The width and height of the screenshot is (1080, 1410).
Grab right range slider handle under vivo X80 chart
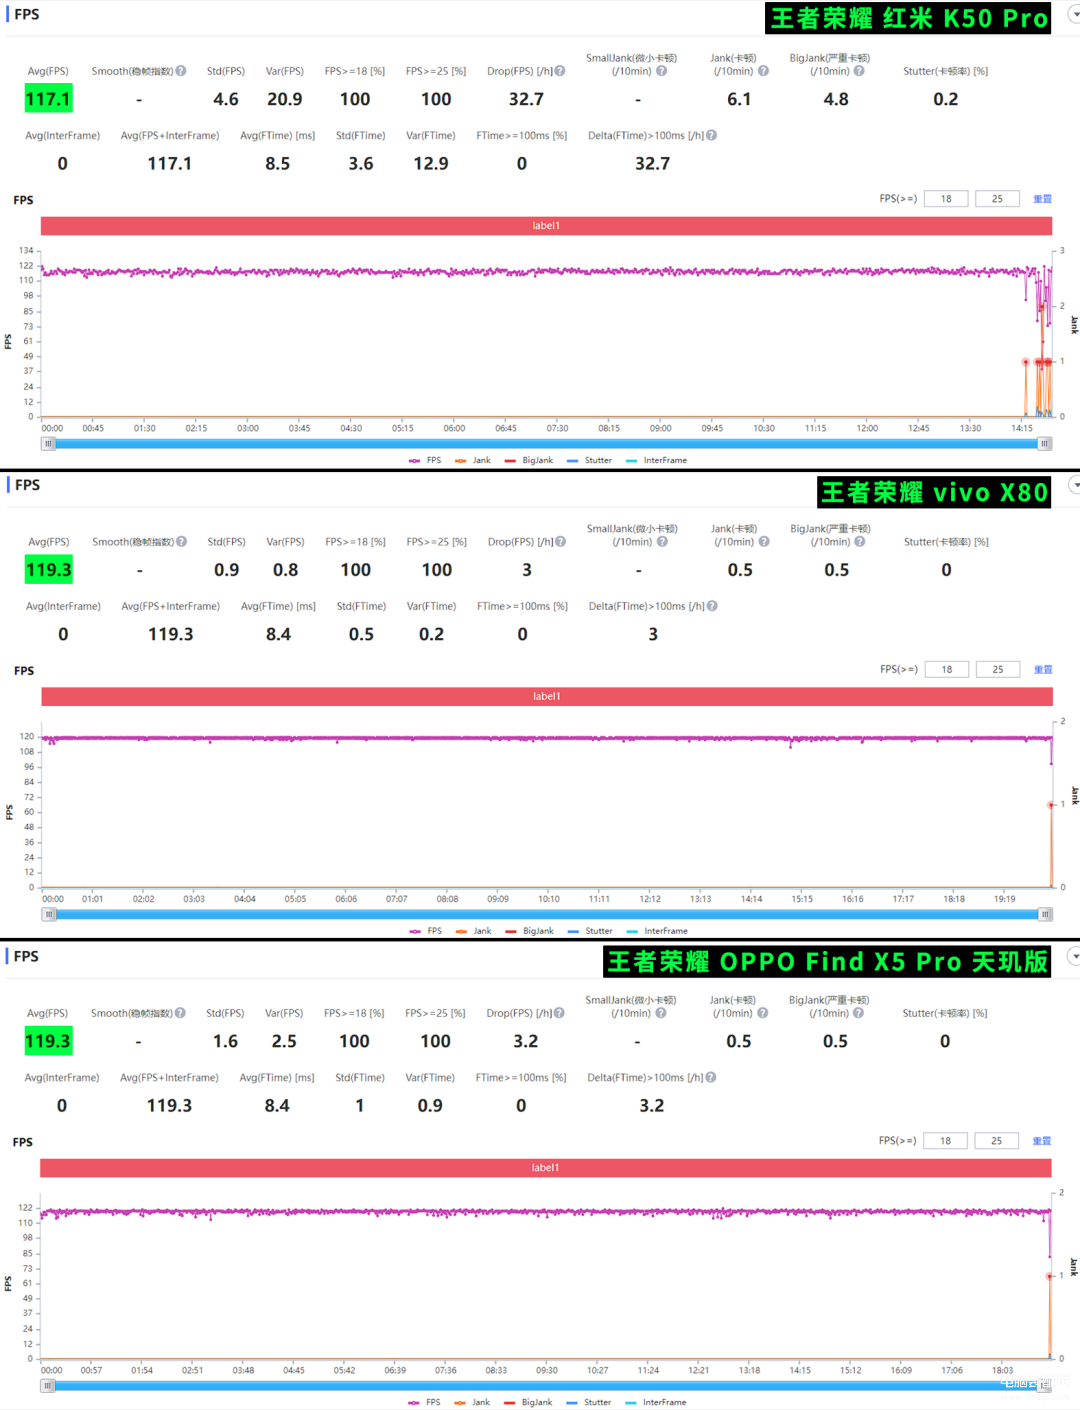pos(1046,915)
